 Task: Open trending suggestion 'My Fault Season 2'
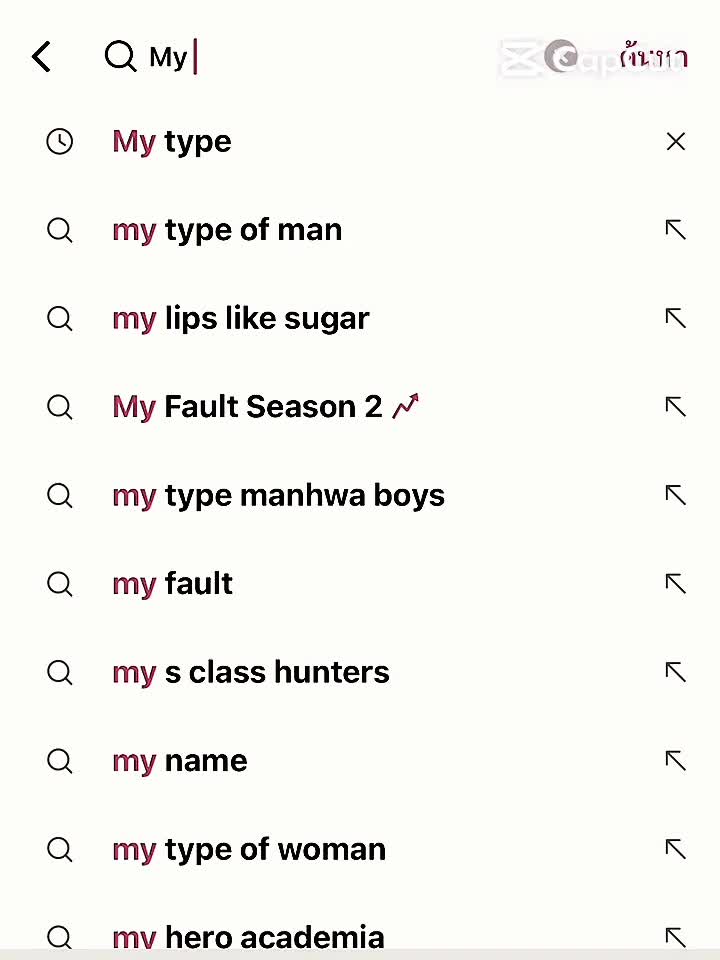(x=248, y=407)
